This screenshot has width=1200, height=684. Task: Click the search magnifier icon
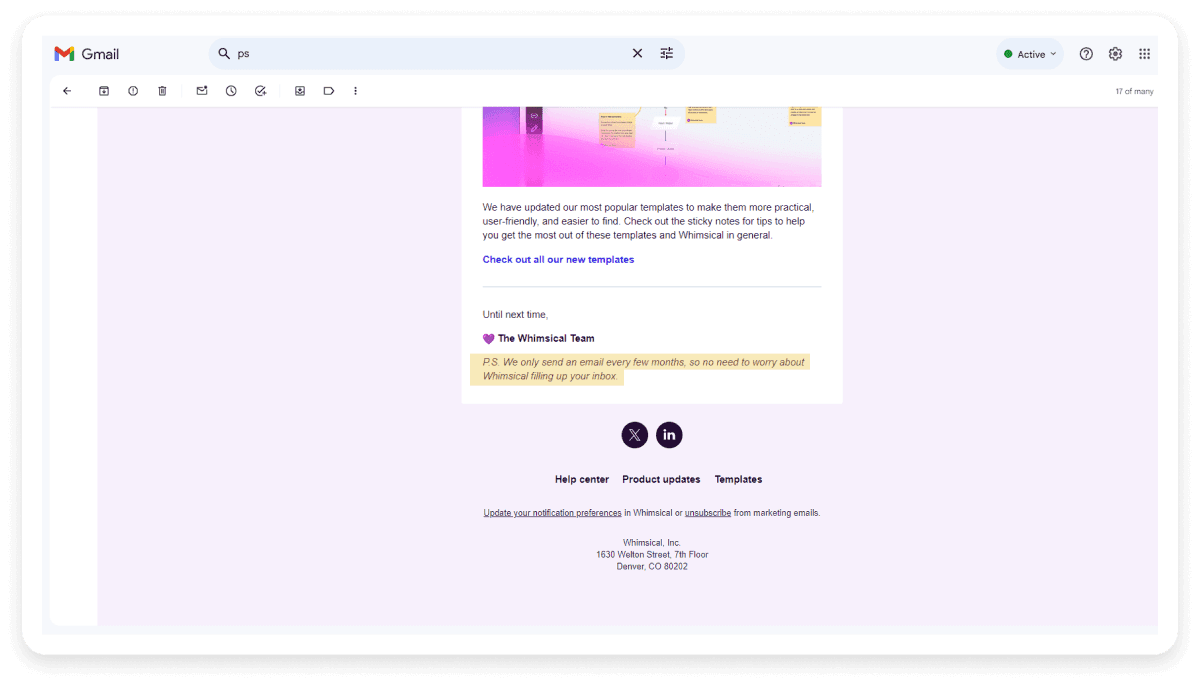click(224, 53)
